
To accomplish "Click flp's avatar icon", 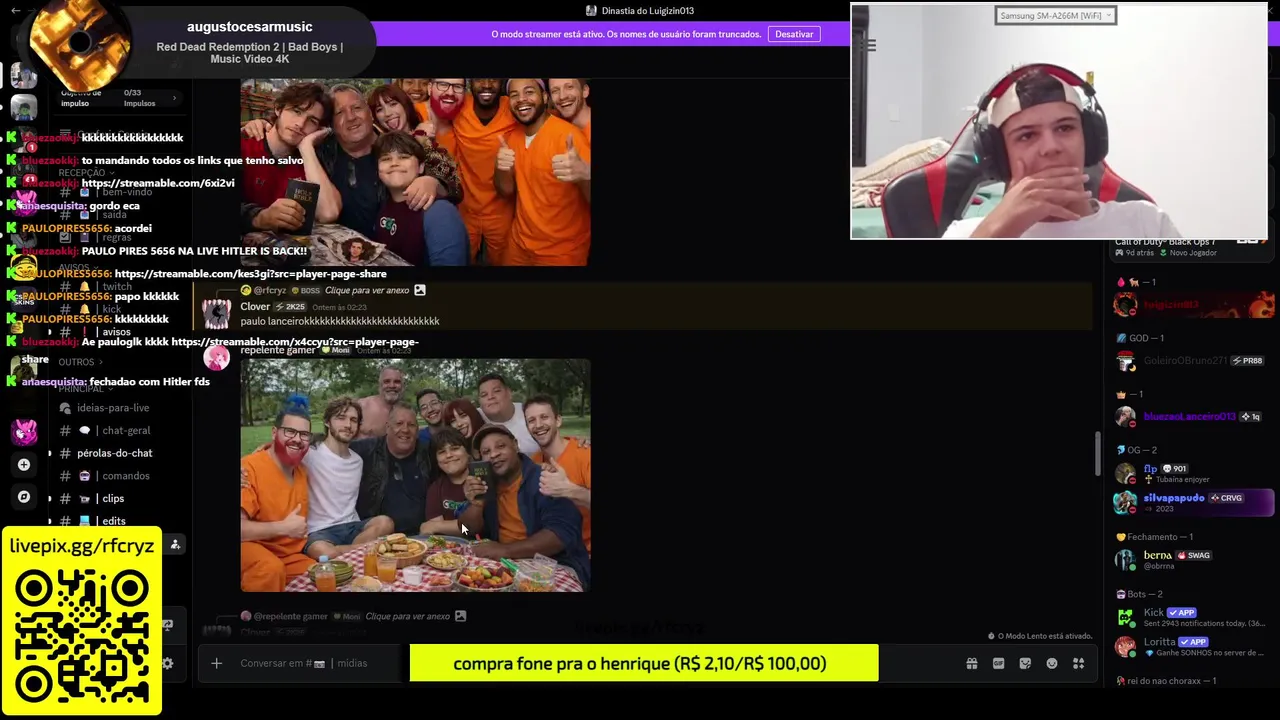I will [x=1126, y=473].
